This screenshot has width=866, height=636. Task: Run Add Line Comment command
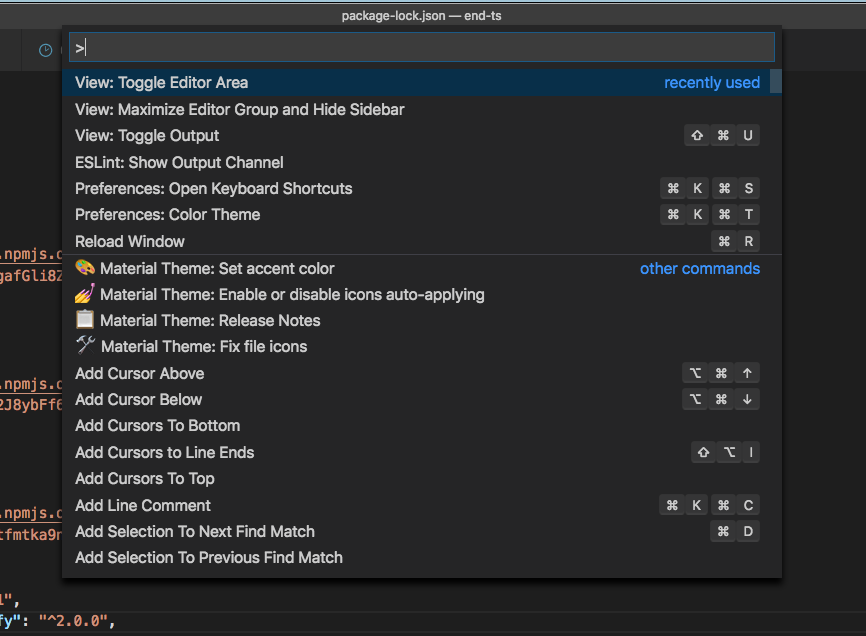point(421,505)
